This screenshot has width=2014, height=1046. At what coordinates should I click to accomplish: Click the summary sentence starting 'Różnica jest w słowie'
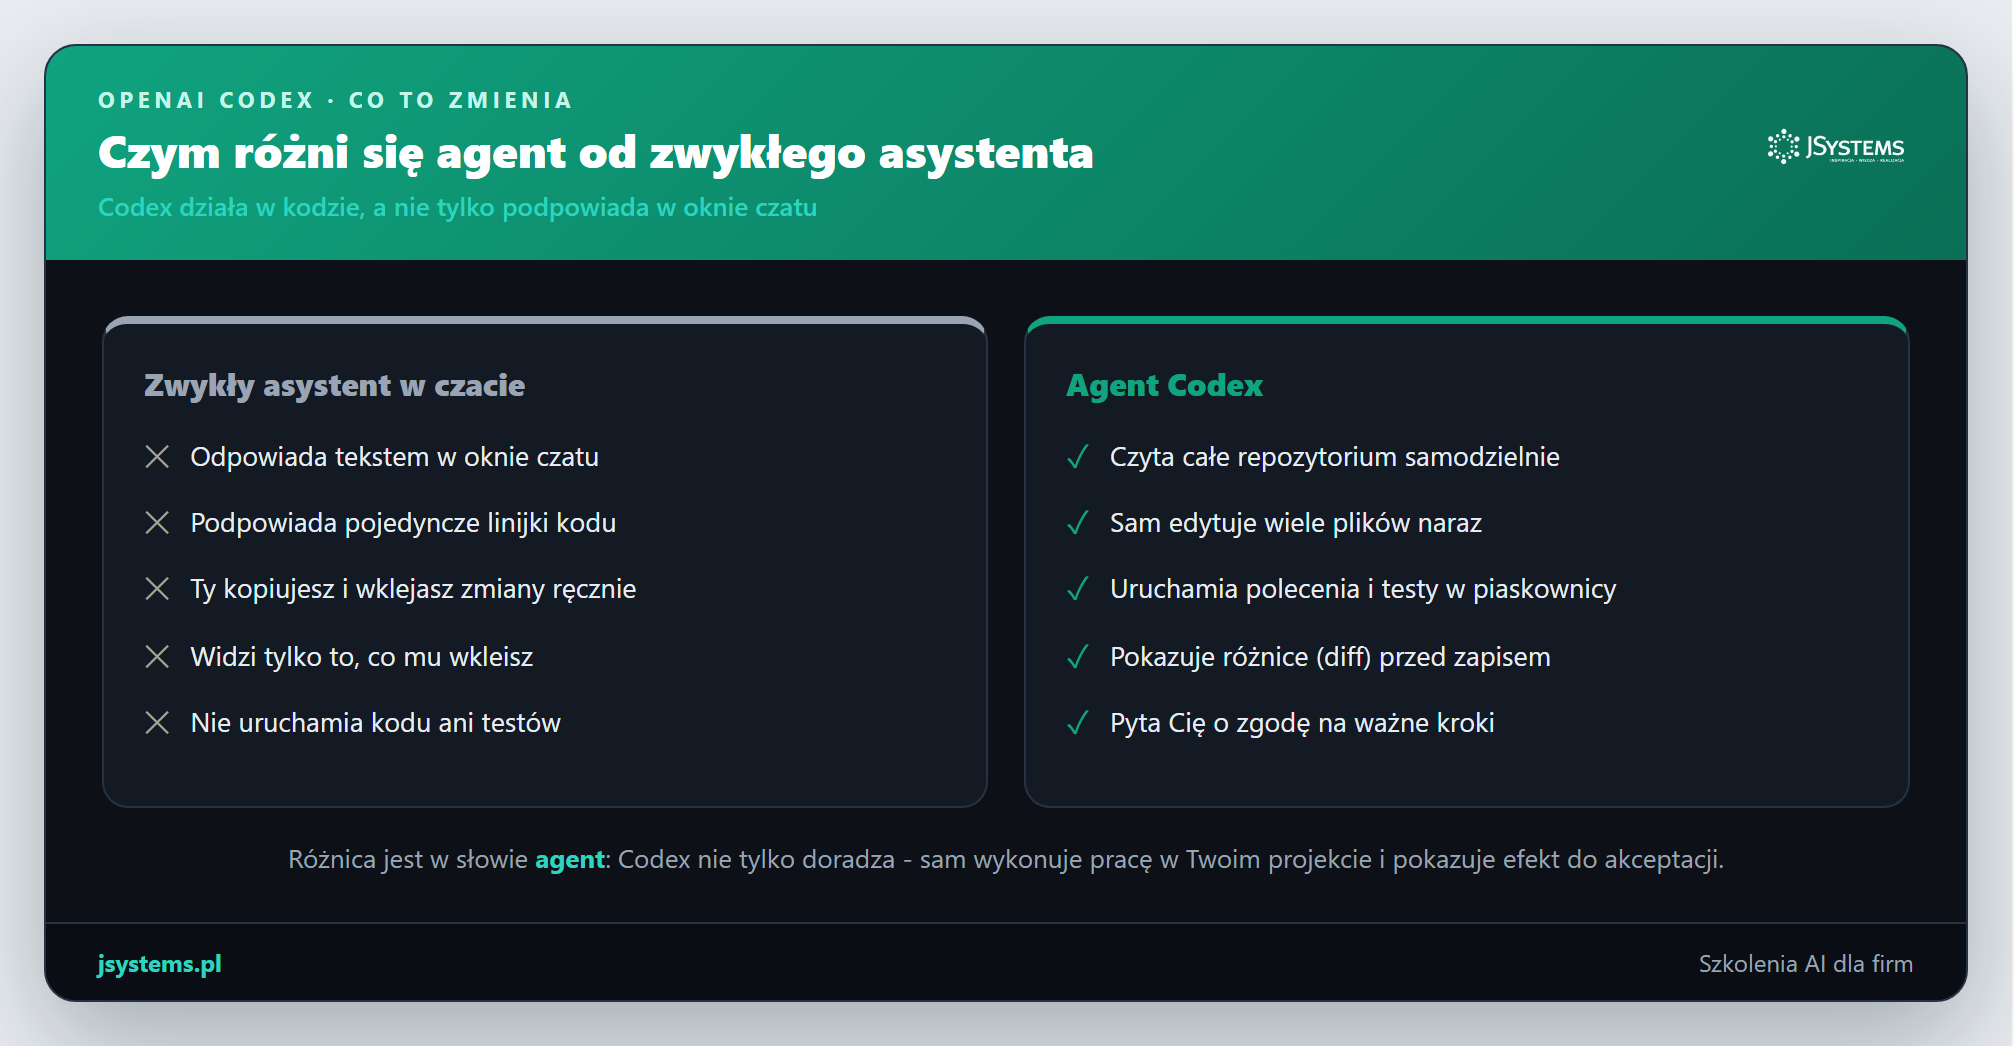(1006, 860)
